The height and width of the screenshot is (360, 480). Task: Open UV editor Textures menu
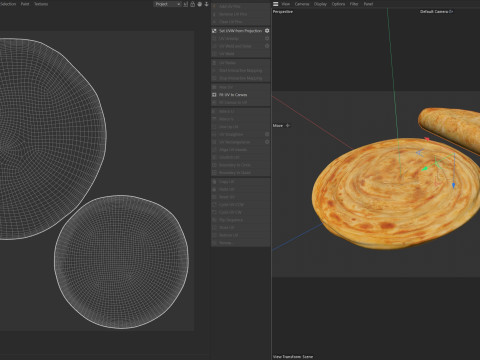coord(41,4)
